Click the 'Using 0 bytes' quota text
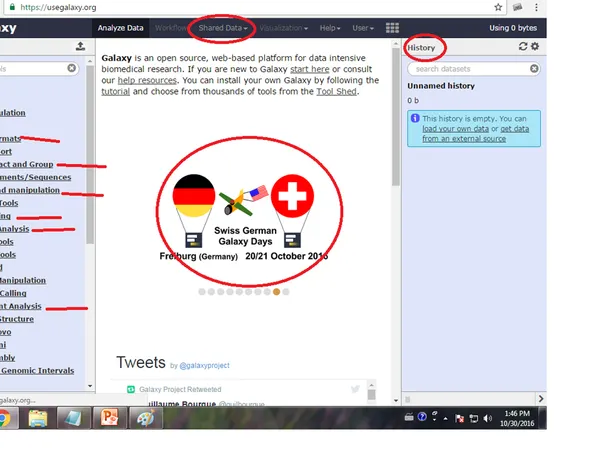The image size is (600, 450). tap(513, 28)
